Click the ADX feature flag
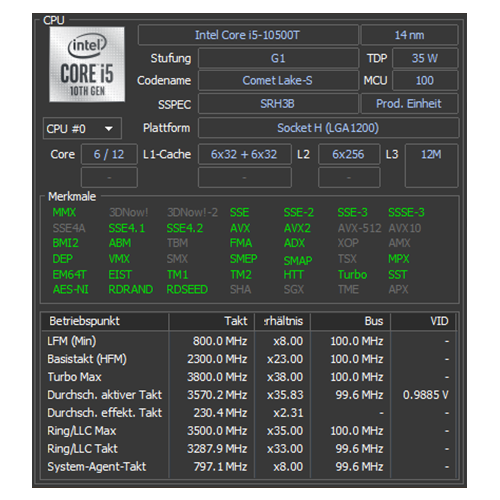Viewport: 500px width, 500px height. click(x=294, y=243)
